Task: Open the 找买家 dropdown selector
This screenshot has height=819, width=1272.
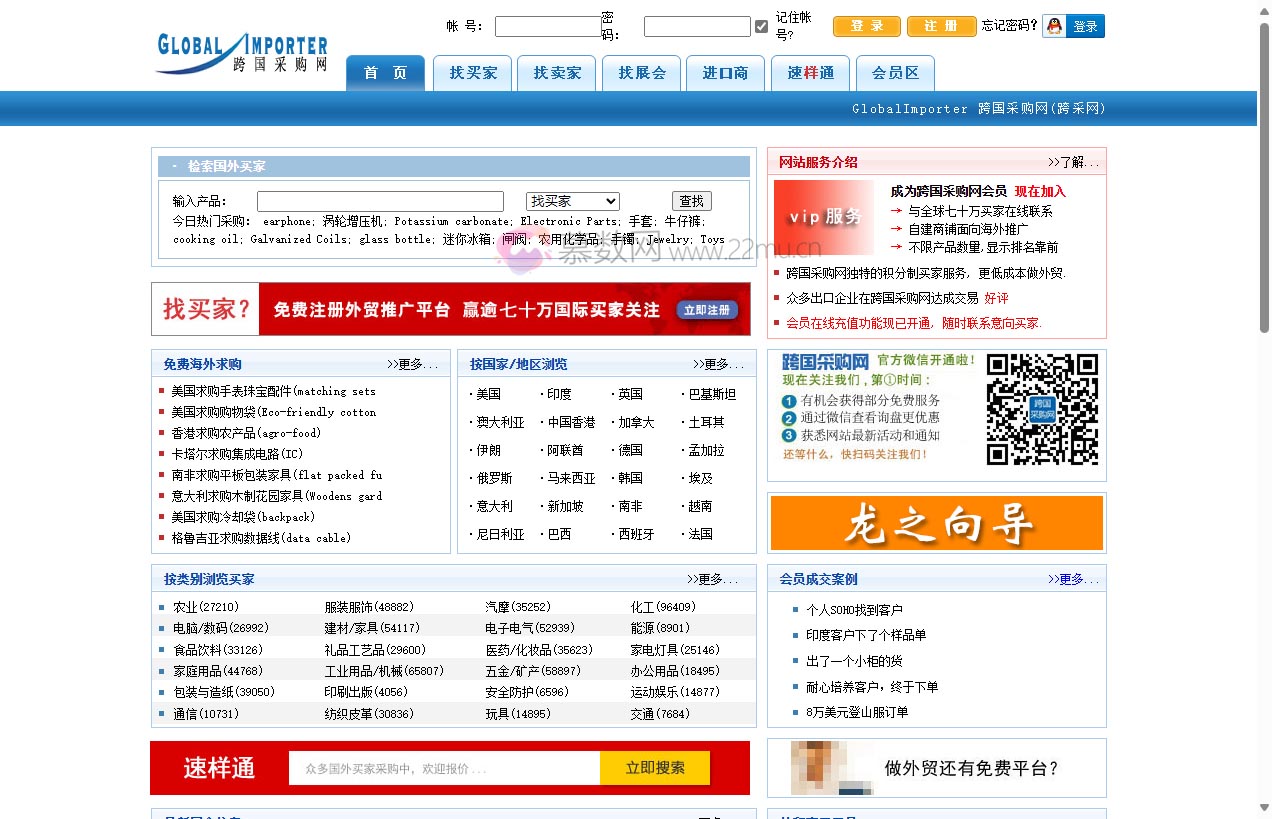Action: tap(572, 201)
